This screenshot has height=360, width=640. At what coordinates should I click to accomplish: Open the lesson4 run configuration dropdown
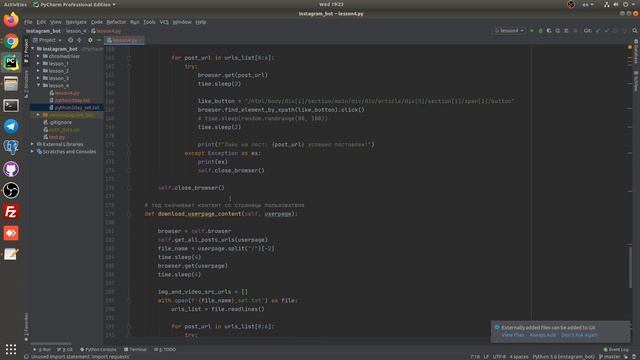(x=509, y=31)
